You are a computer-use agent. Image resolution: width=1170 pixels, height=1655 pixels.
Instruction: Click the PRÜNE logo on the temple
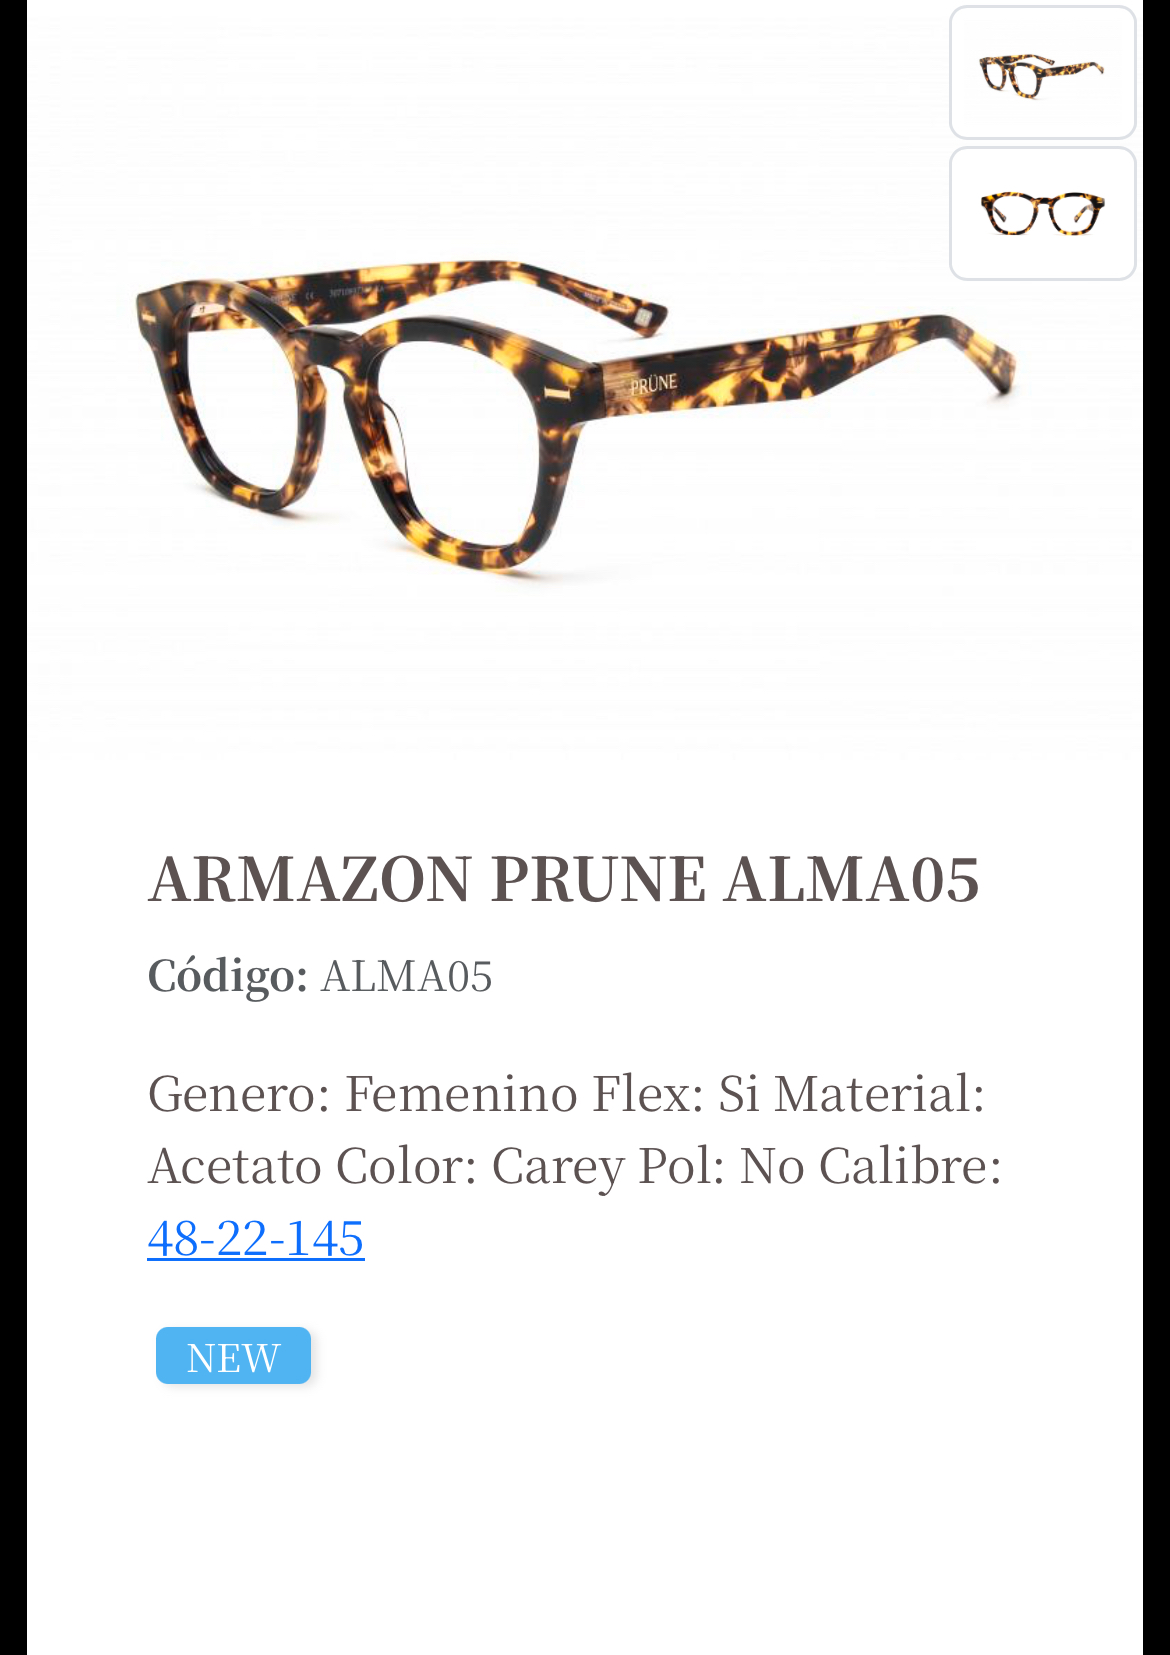pyautogui.click(x=654, y=384)
